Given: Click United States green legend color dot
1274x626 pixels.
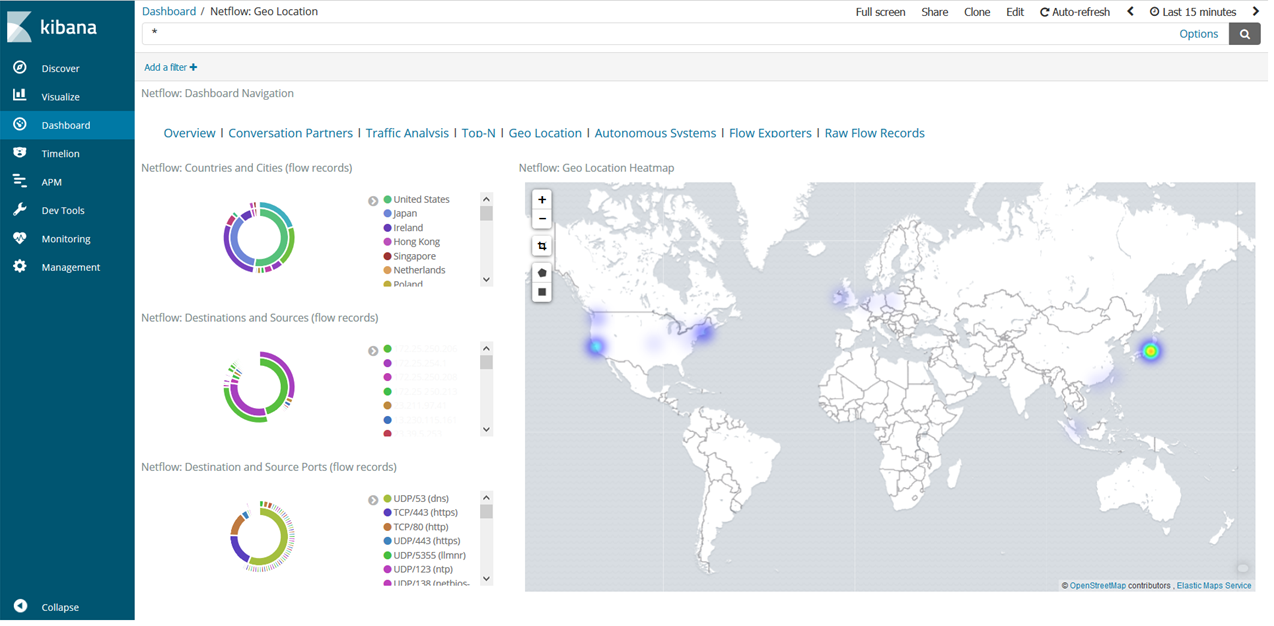Looking at the screenshot, I should coord(387,200).
